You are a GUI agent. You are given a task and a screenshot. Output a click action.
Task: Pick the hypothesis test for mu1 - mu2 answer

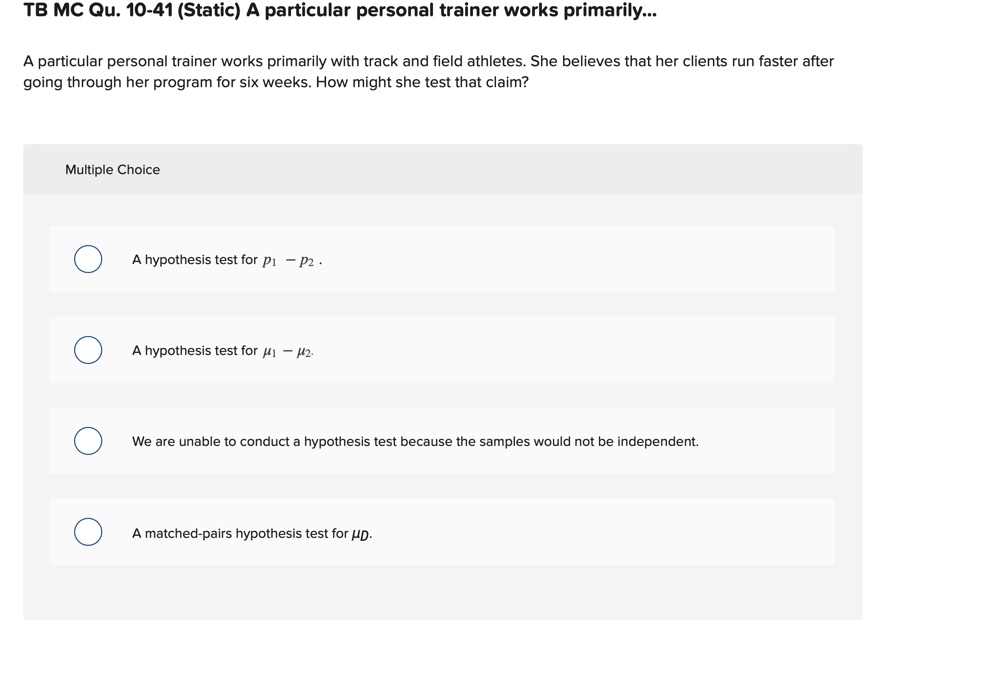pos(222,350)
